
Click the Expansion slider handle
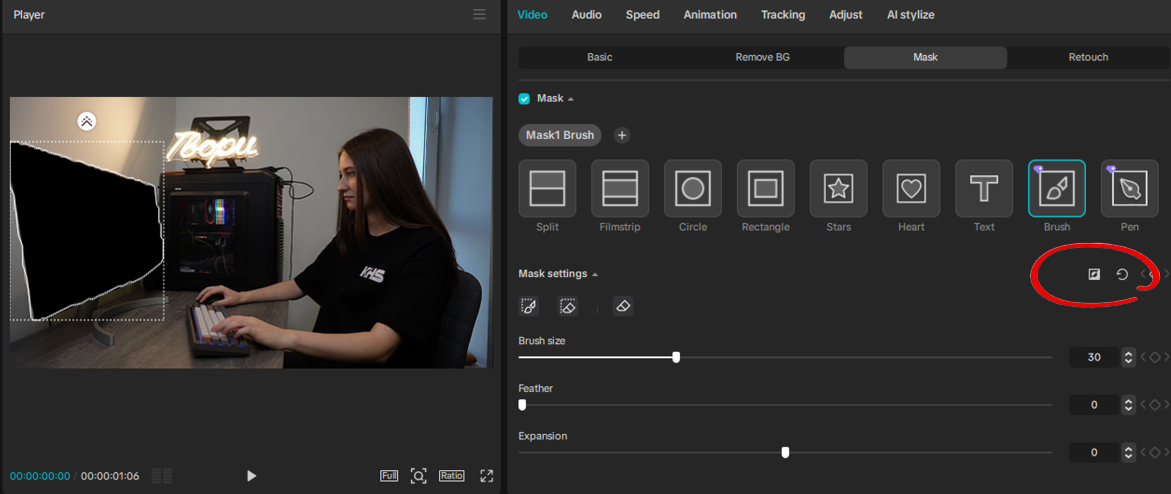click(x=786, y=452)
